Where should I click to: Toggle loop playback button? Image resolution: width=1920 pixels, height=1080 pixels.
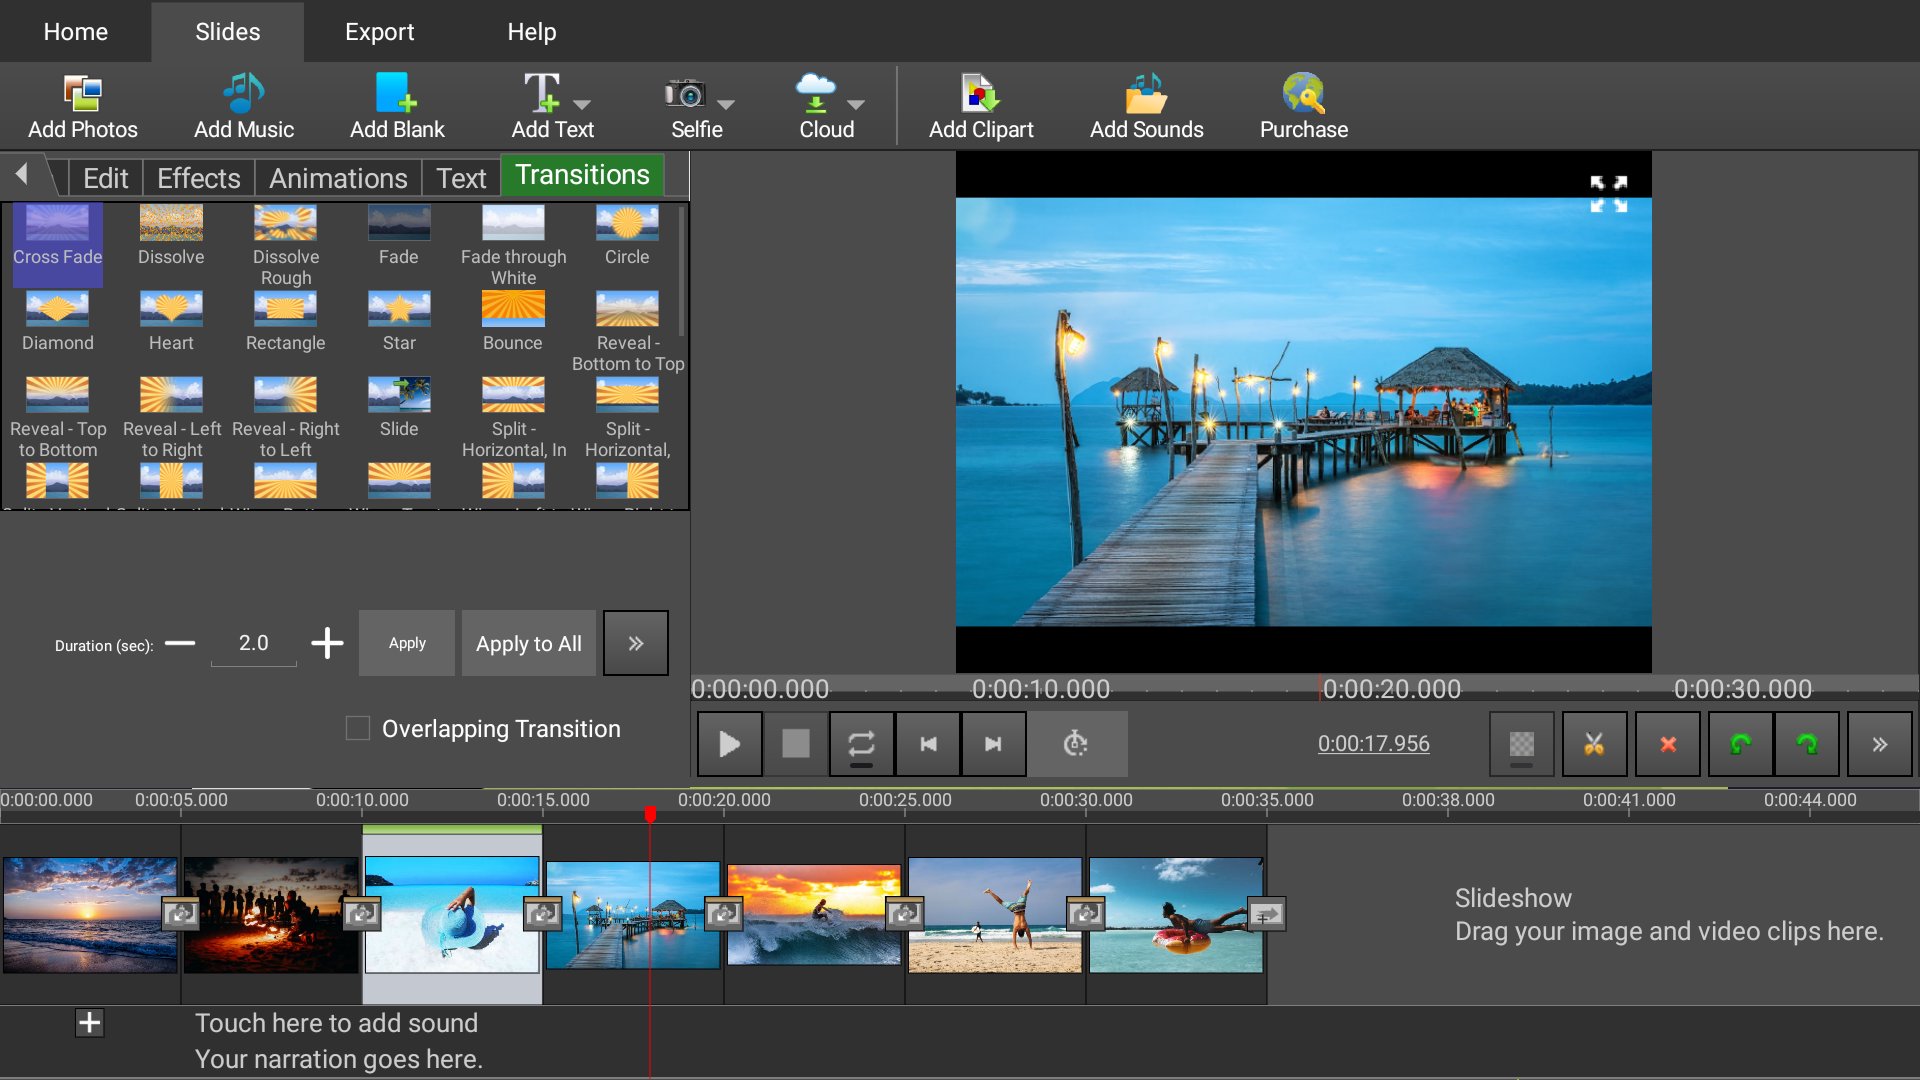pos(861,744)
